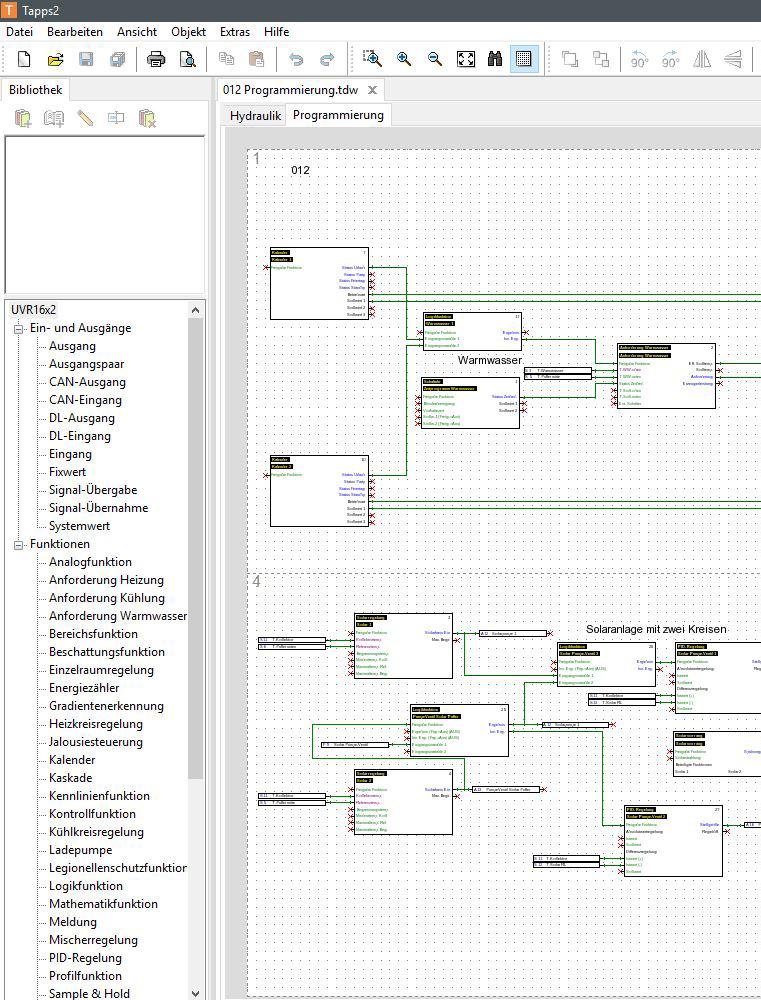
Task: Open the Ansicht menu
Action: pos(137,31)
